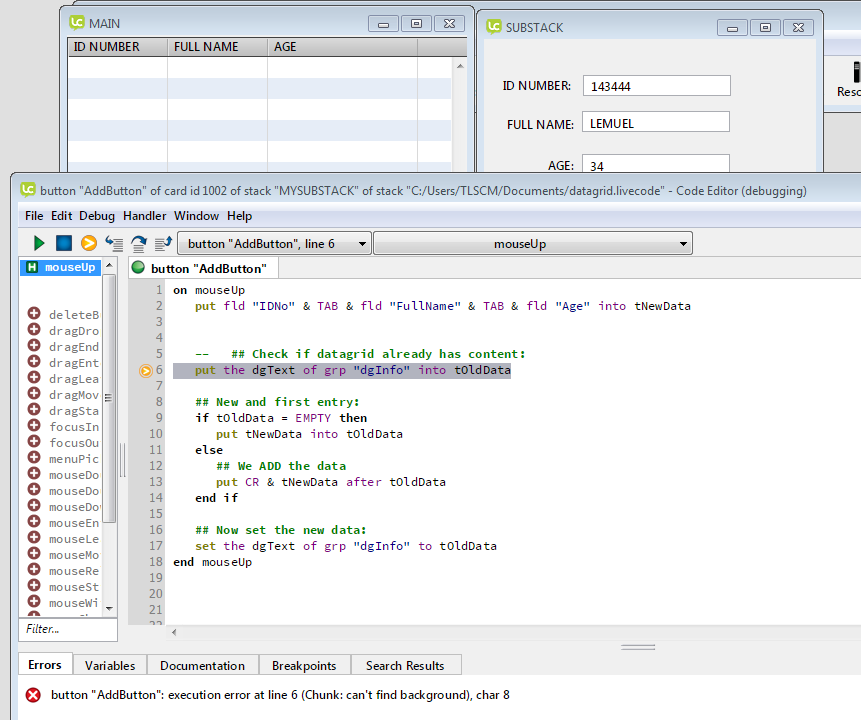Select the mouseUp handler in the list
The image size is (861, 720).
68,267
